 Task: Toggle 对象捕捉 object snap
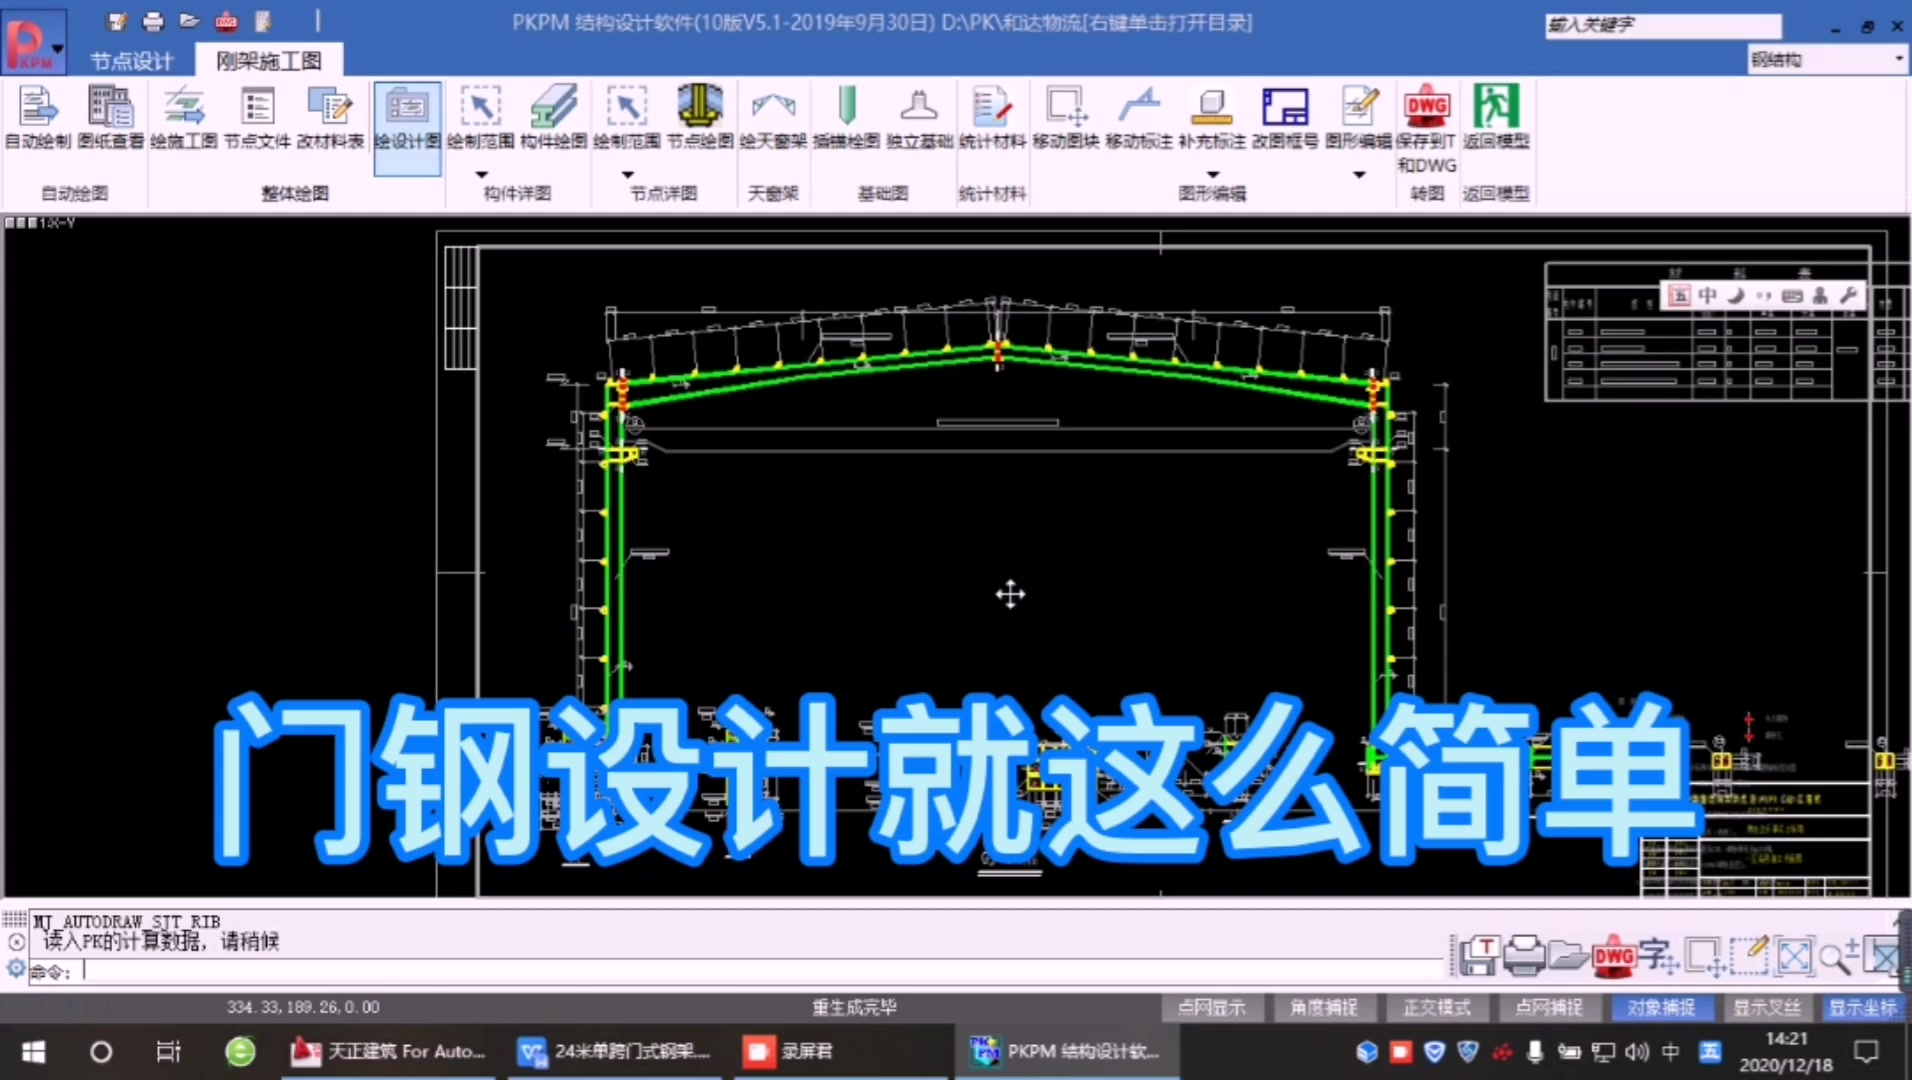tap(1662, 1007)
